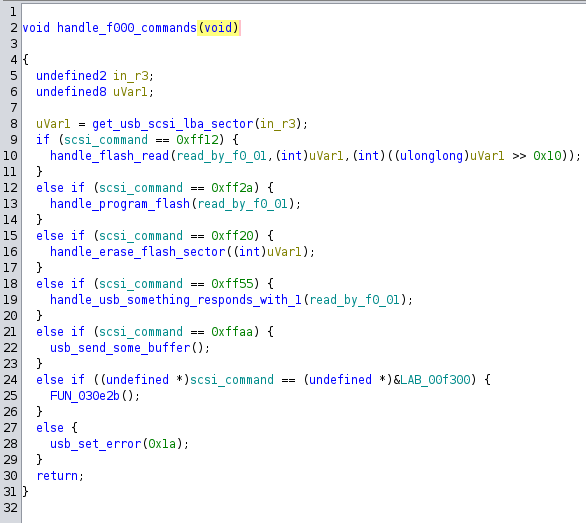Screen dimensions: 586x523
Task: Click line number 30 in gutter
Action: [x=10, y=476]
